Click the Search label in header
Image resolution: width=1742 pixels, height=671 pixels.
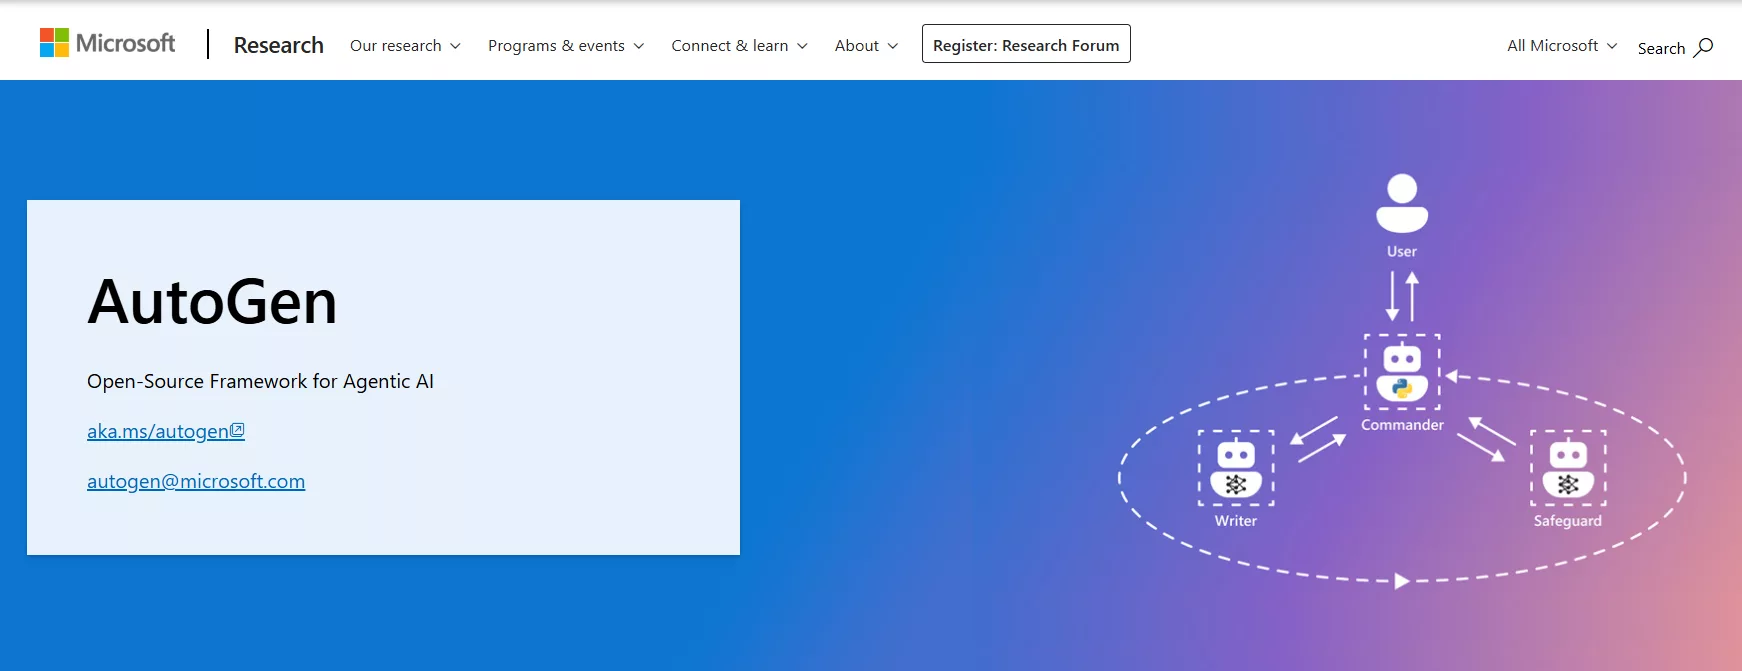tap(1661, 48)
